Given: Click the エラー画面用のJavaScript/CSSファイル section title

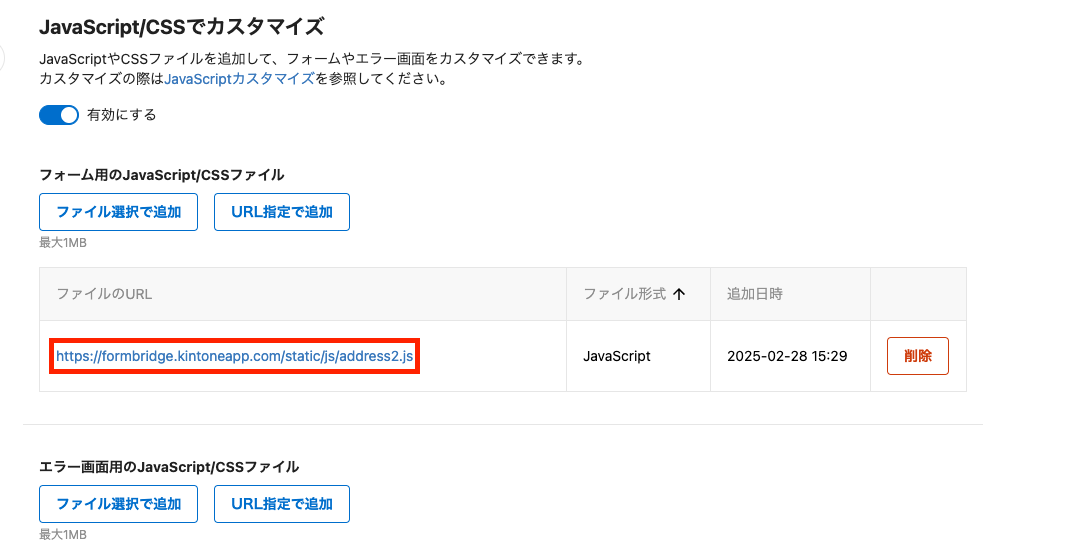Looking at the screenshot, I should click(x=169, y=467).
